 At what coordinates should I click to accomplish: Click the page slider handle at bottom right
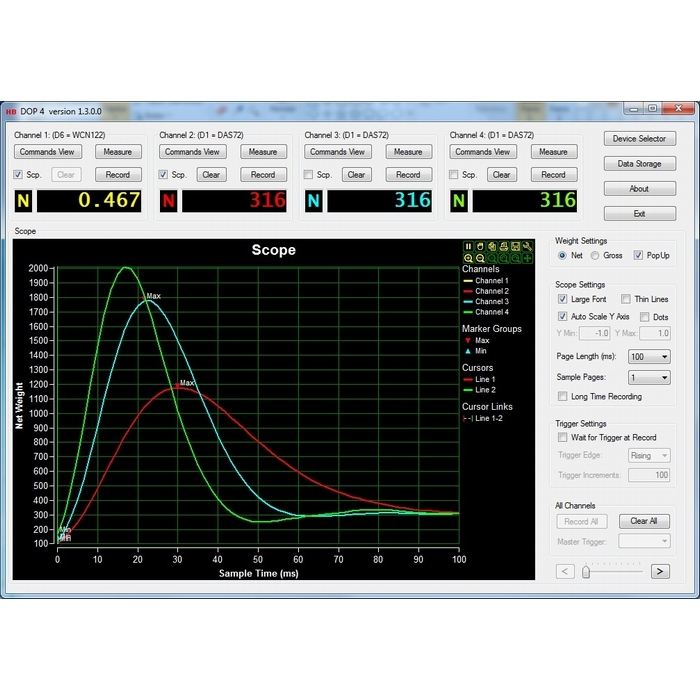(586, 571)
